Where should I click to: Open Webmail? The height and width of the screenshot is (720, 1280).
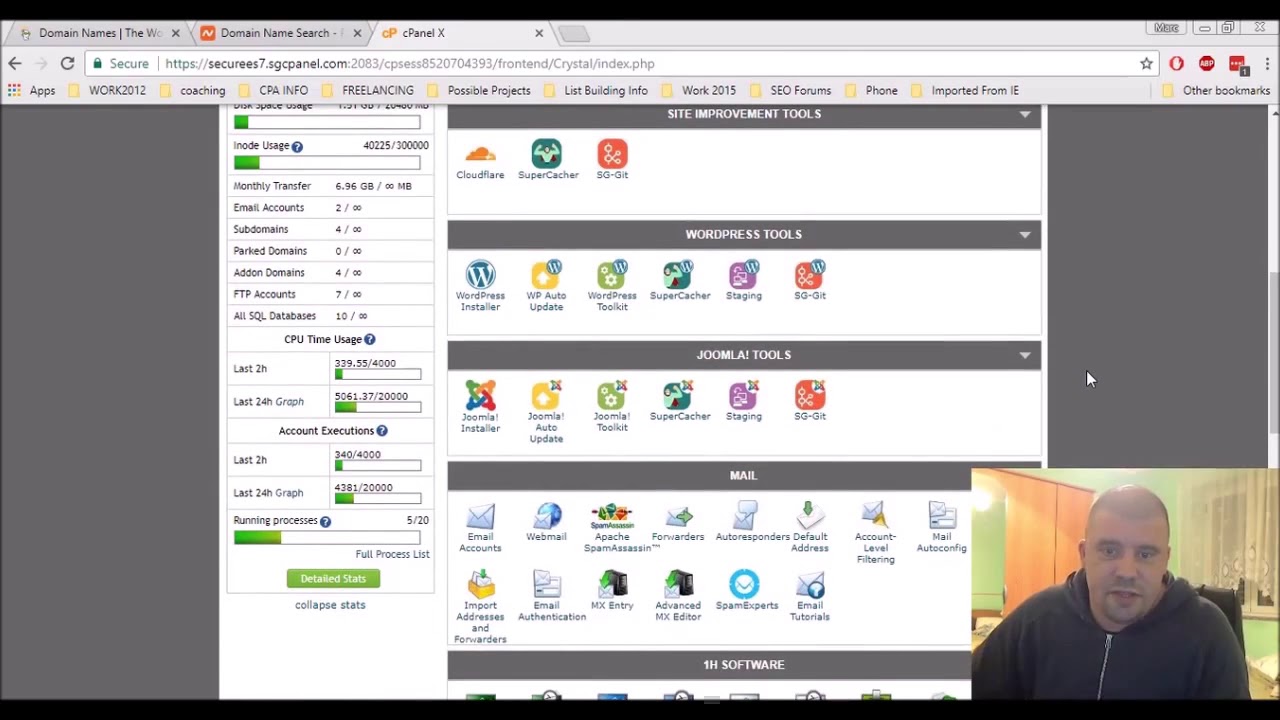coord(546,523)
